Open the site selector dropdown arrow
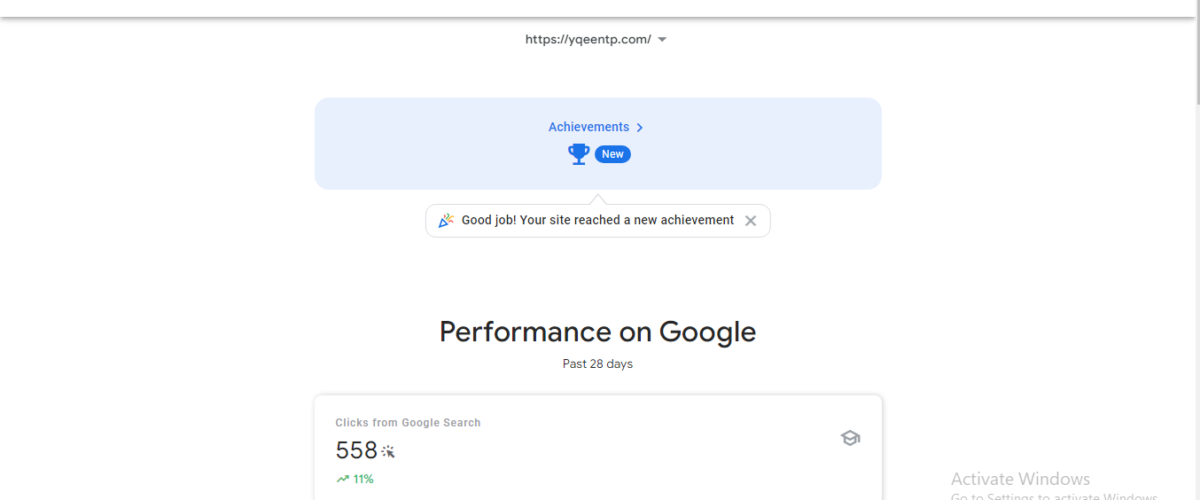The height and width of the screenshot is (500, 1200). 662,40
